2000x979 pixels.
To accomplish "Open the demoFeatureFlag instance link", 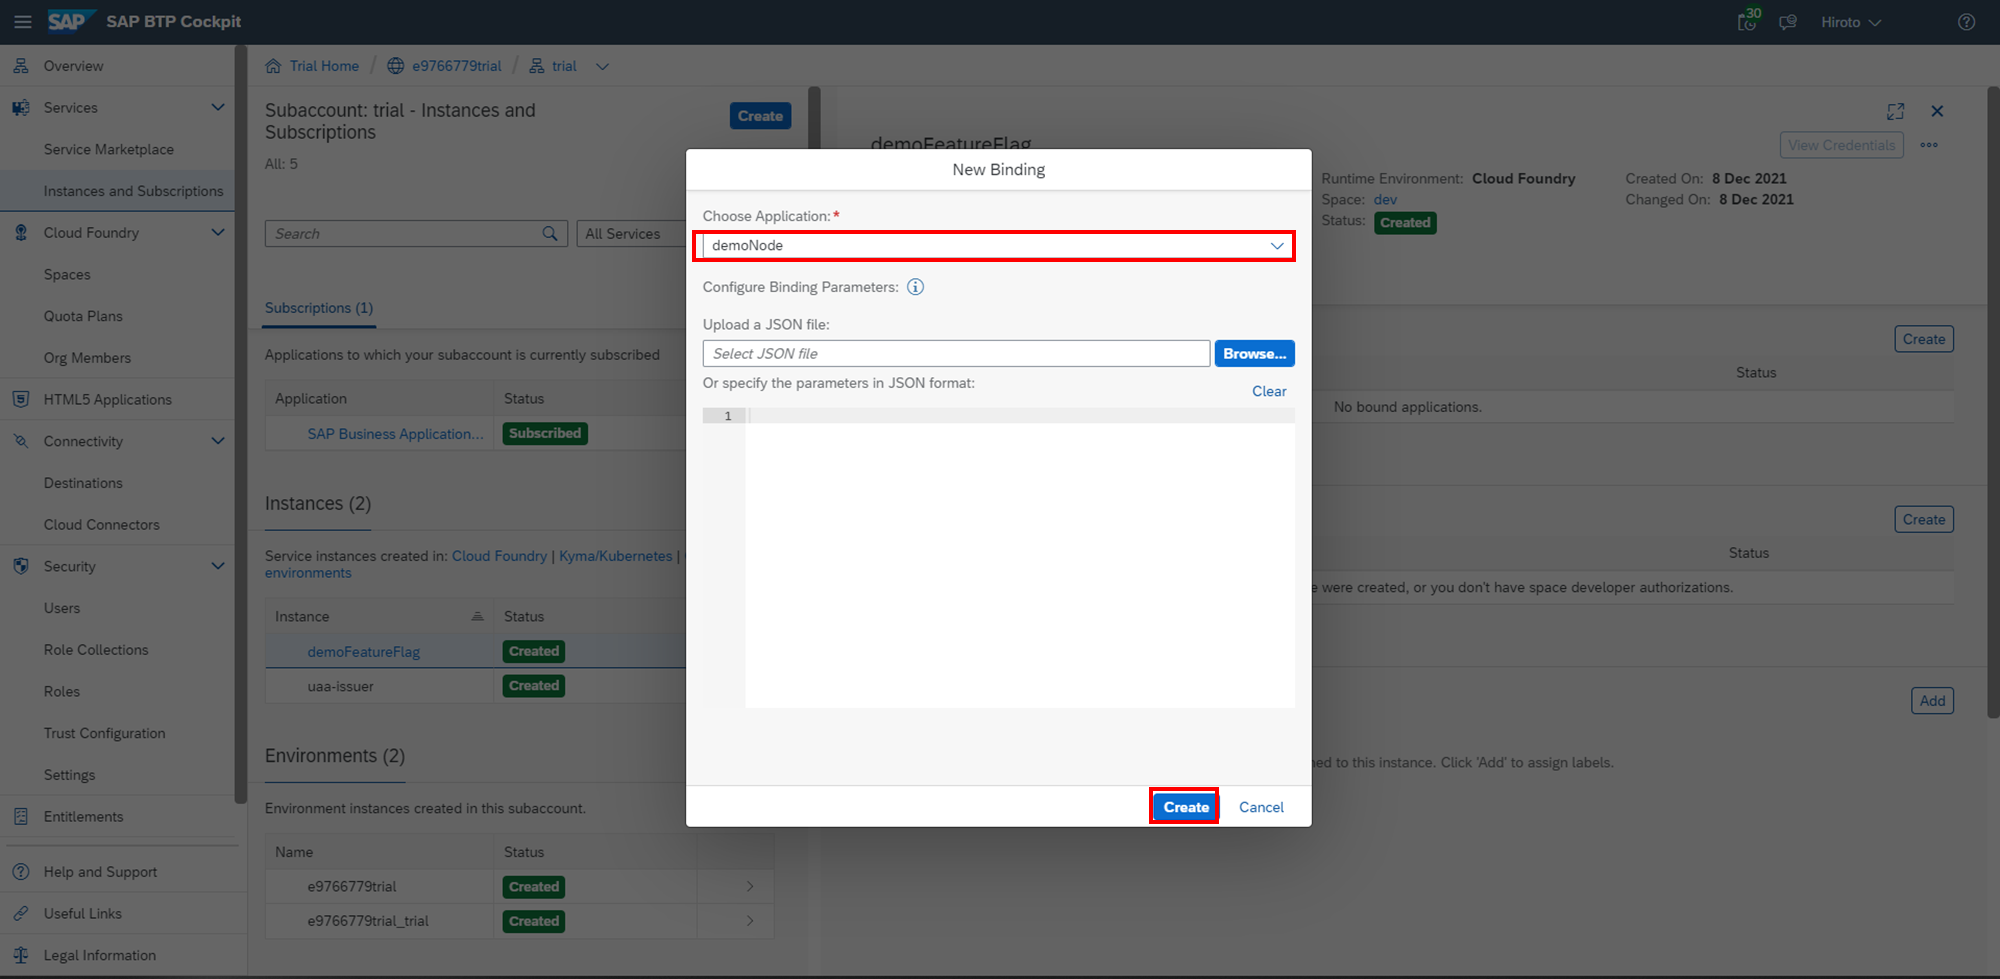I will [x=363, y=652].
